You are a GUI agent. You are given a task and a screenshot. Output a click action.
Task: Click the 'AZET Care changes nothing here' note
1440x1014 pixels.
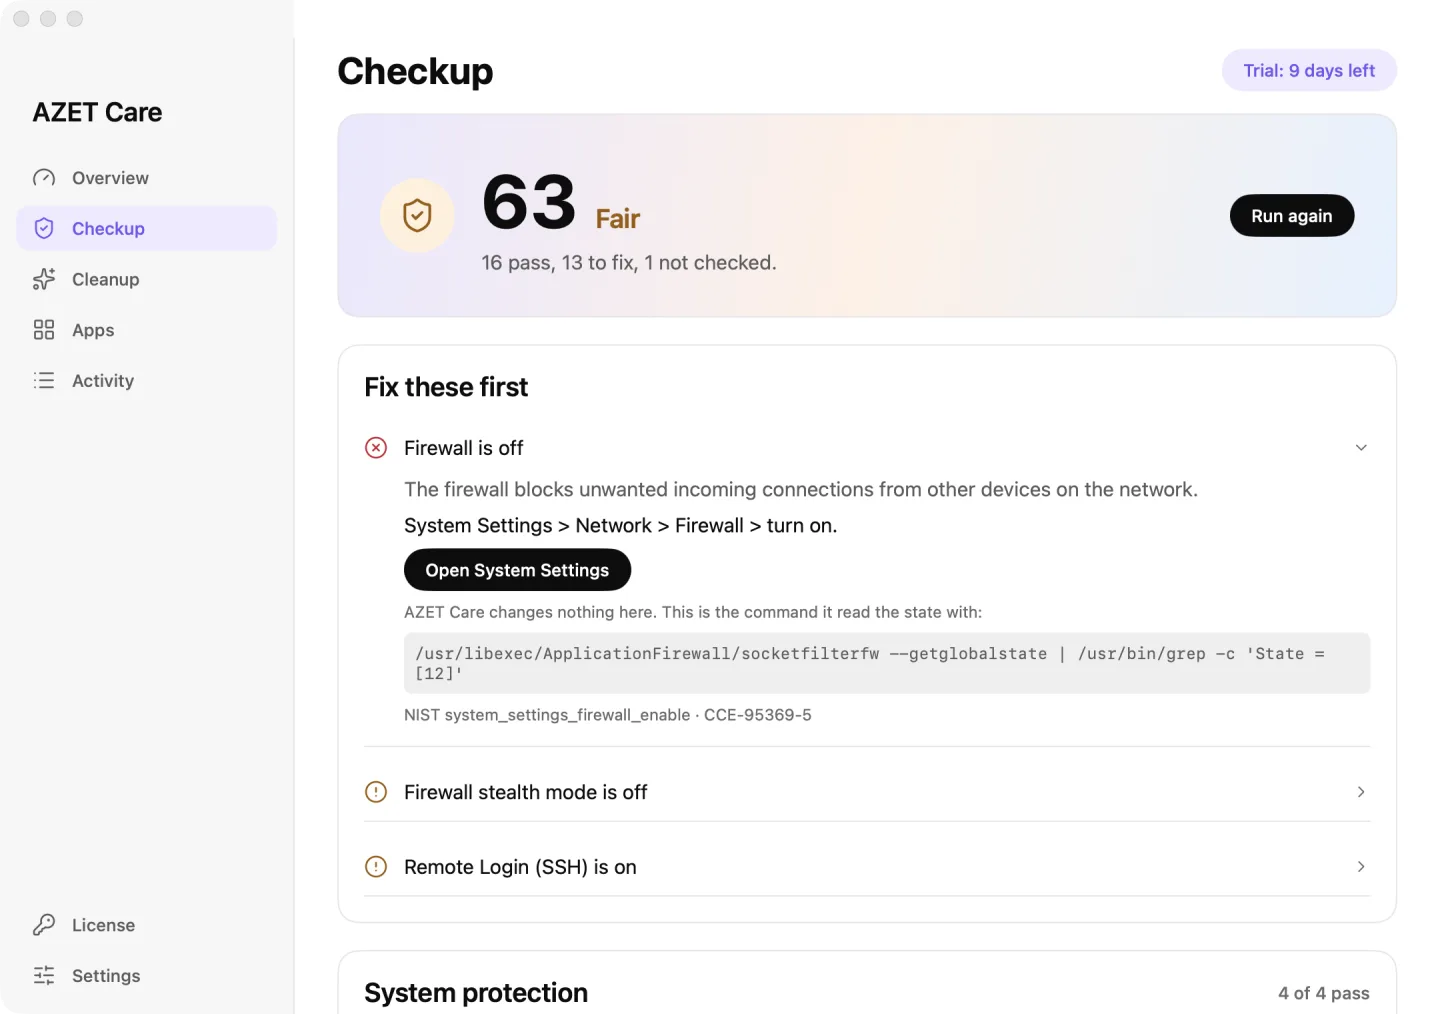coord(693,612)
